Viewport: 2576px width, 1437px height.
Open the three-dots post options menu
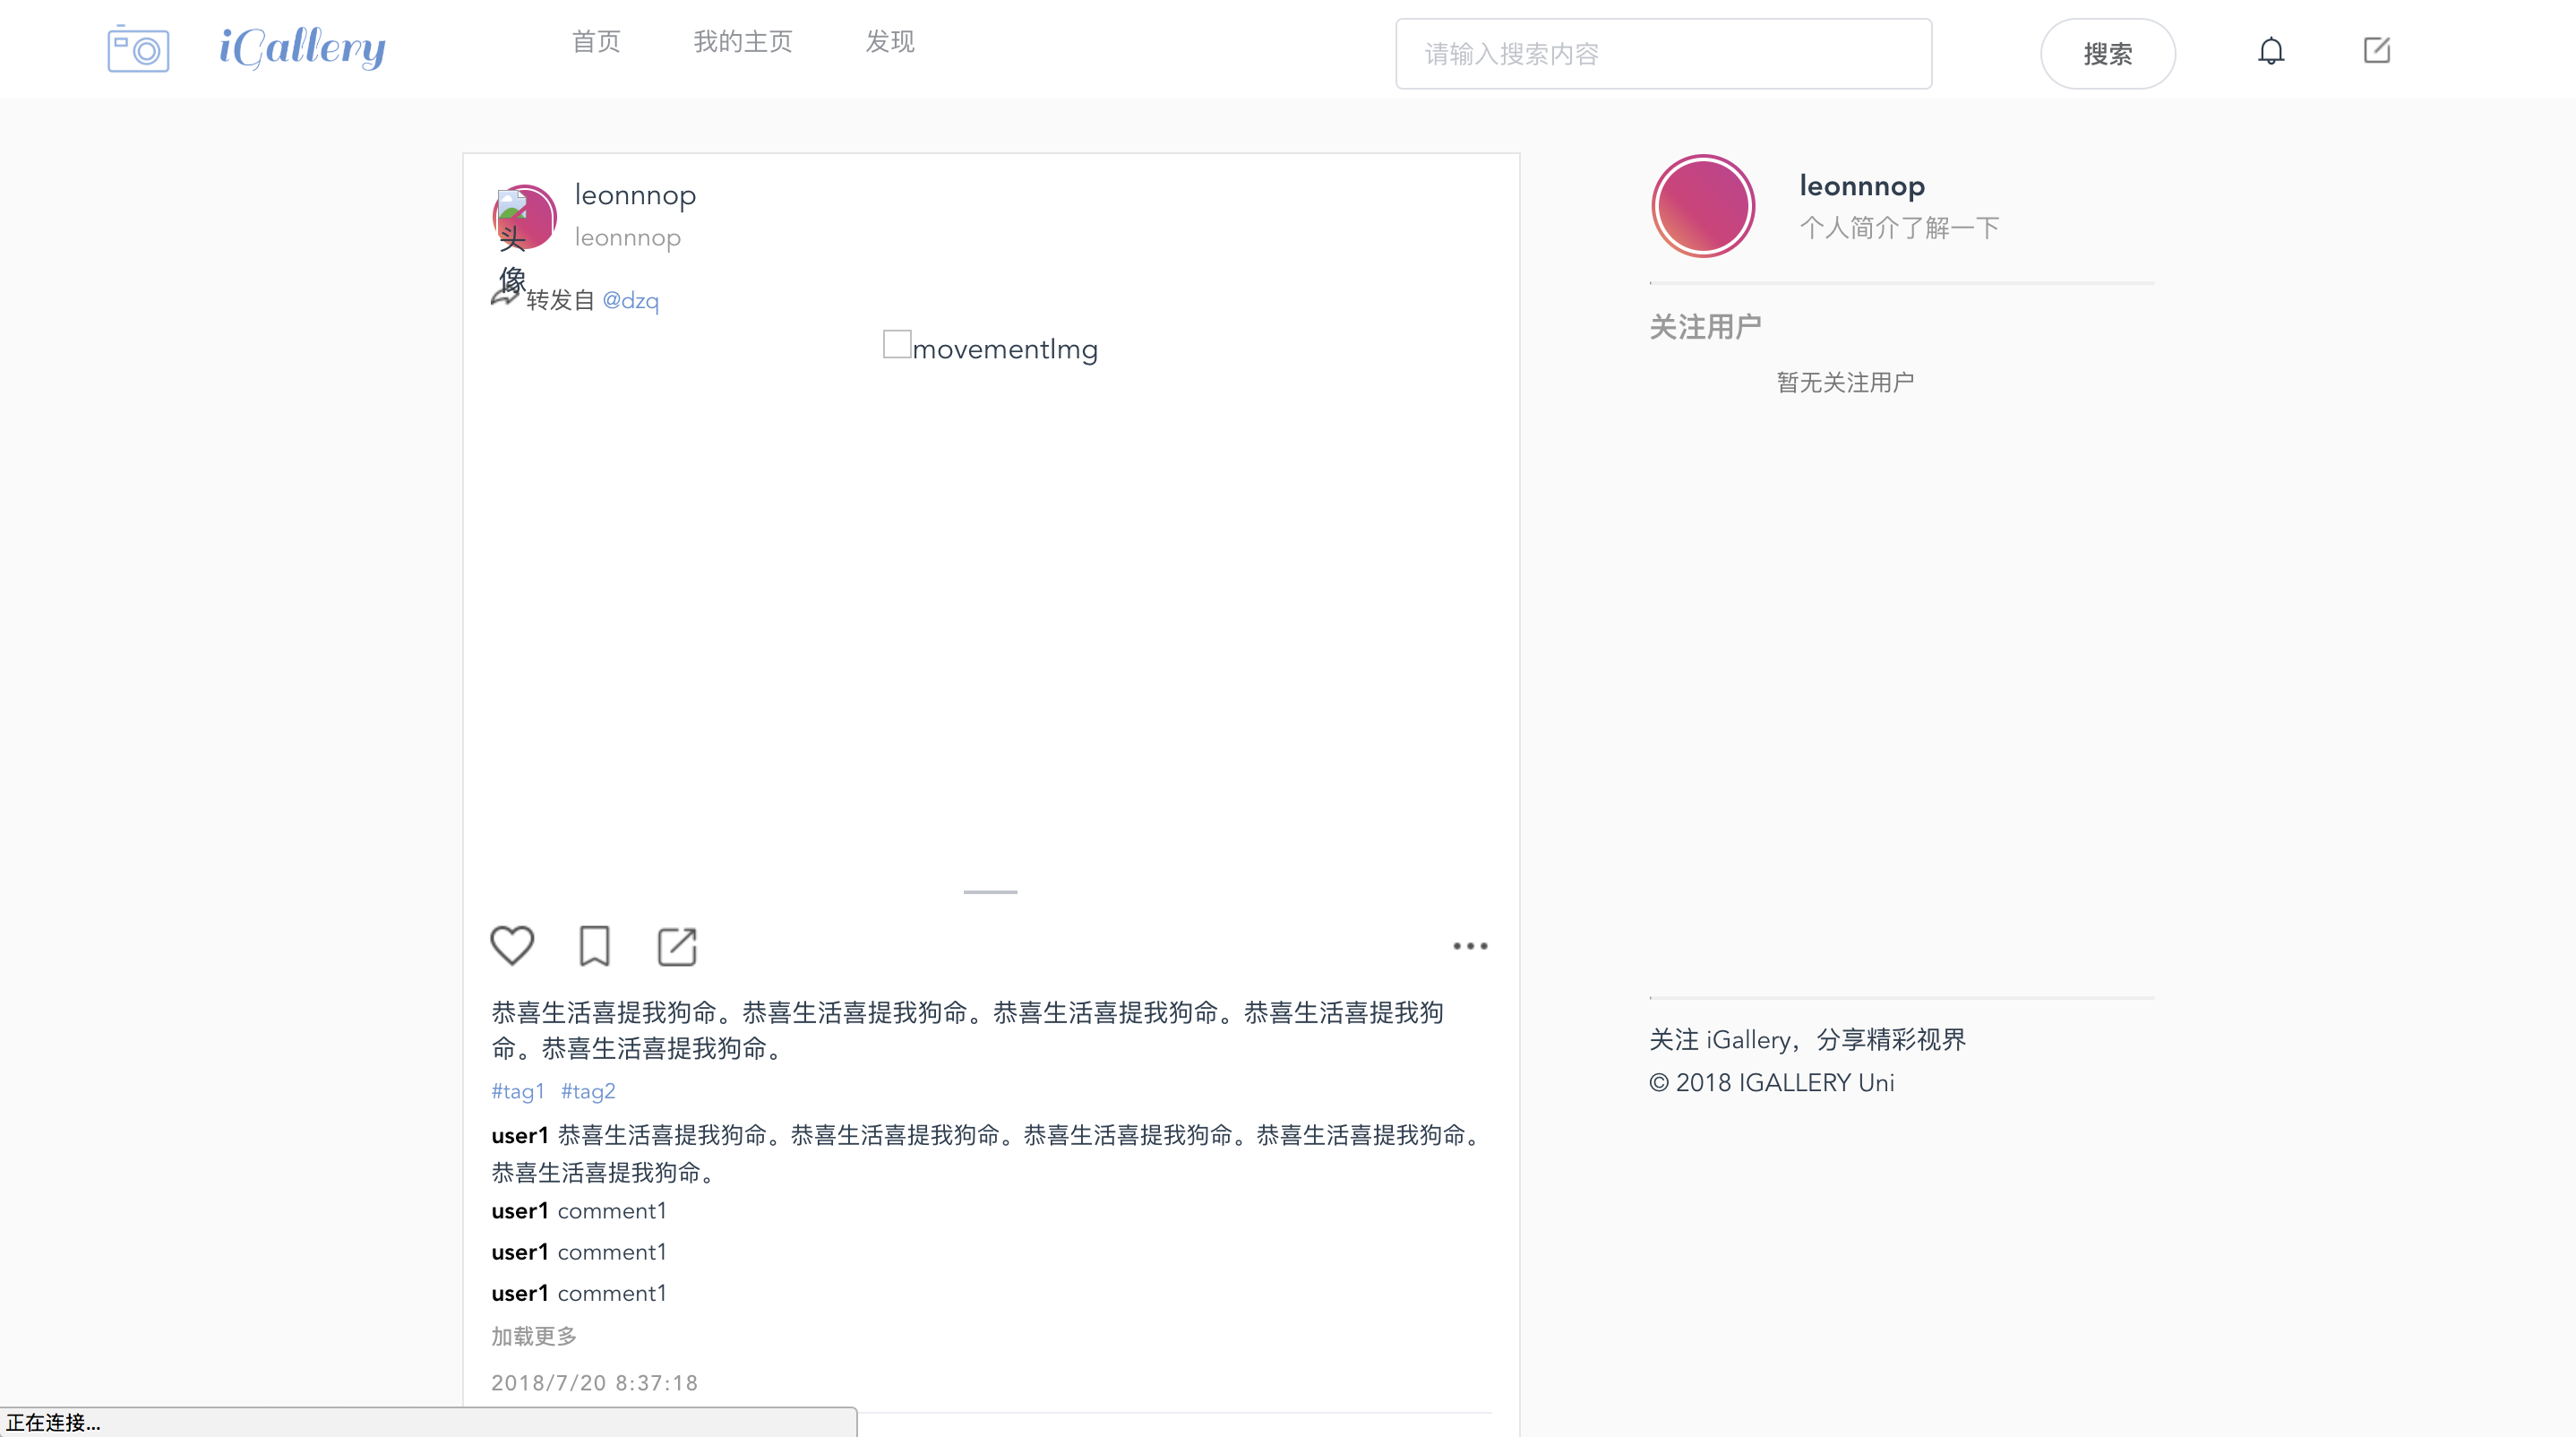point(1469,945)
